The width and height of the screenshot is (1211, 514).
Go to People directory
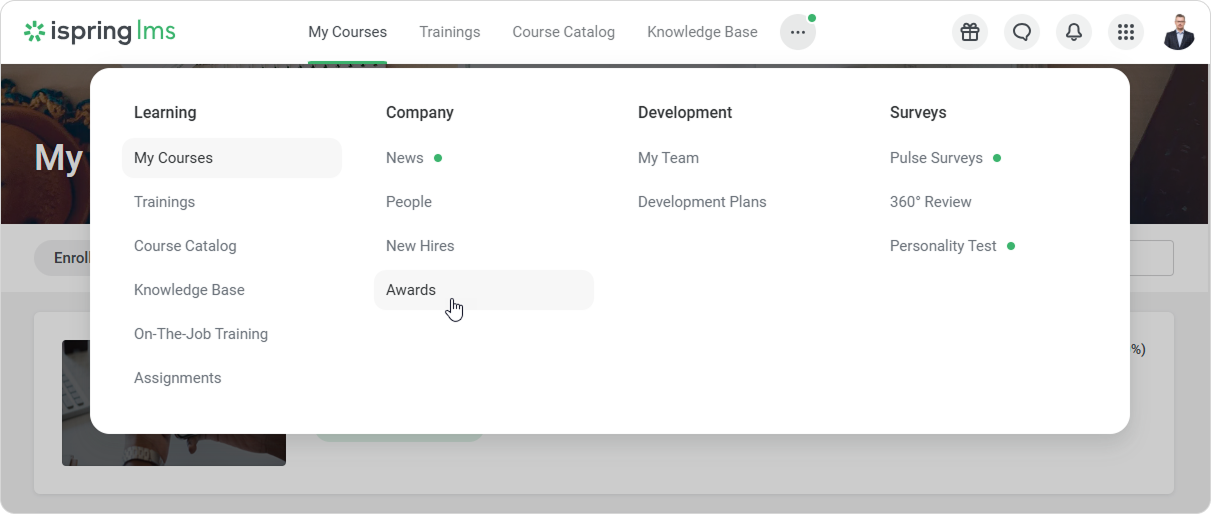(x=409, y=202)
